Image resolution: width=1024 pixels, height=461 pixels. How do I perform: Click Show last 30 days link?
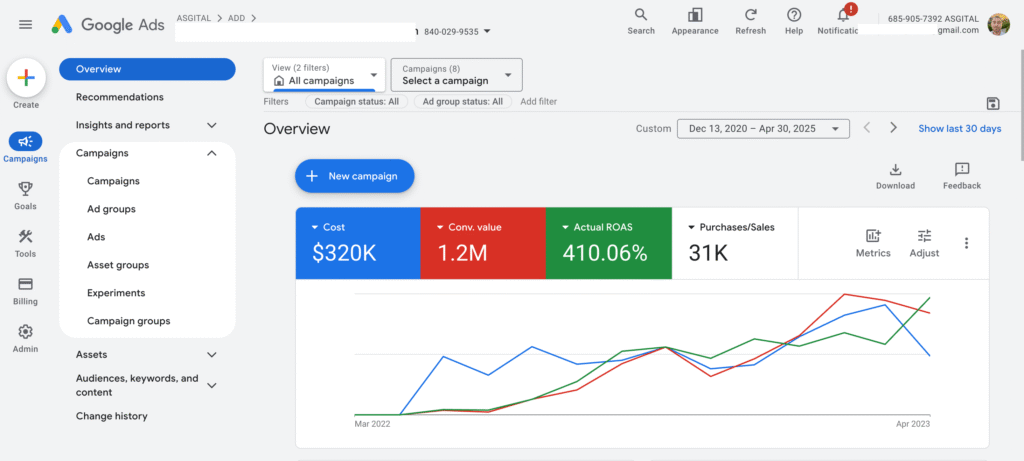tap(959, 129)
